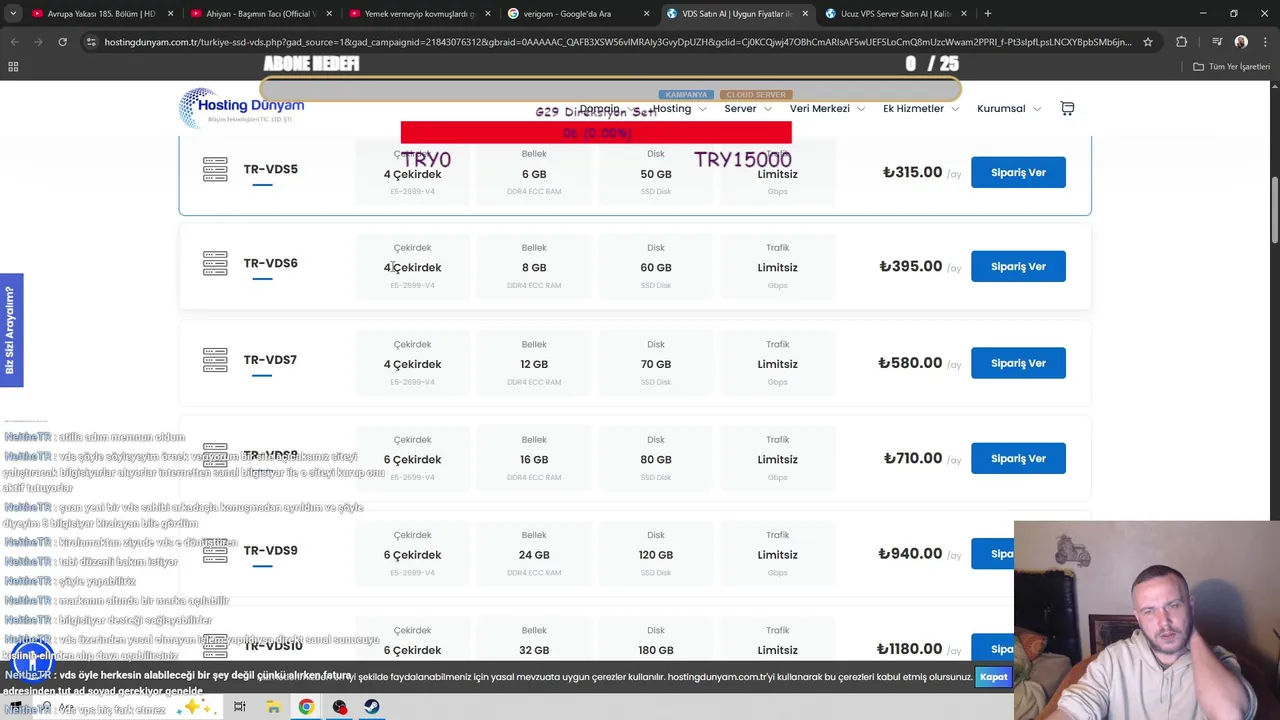This screenshot has height=720, width=1280.
Task: Click the TR-VDS5 server rack icon
Action: [215, 169]
